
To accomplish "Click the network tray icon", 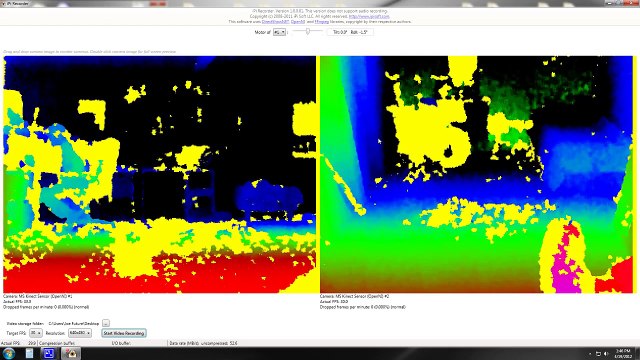I will coord(598,354).
